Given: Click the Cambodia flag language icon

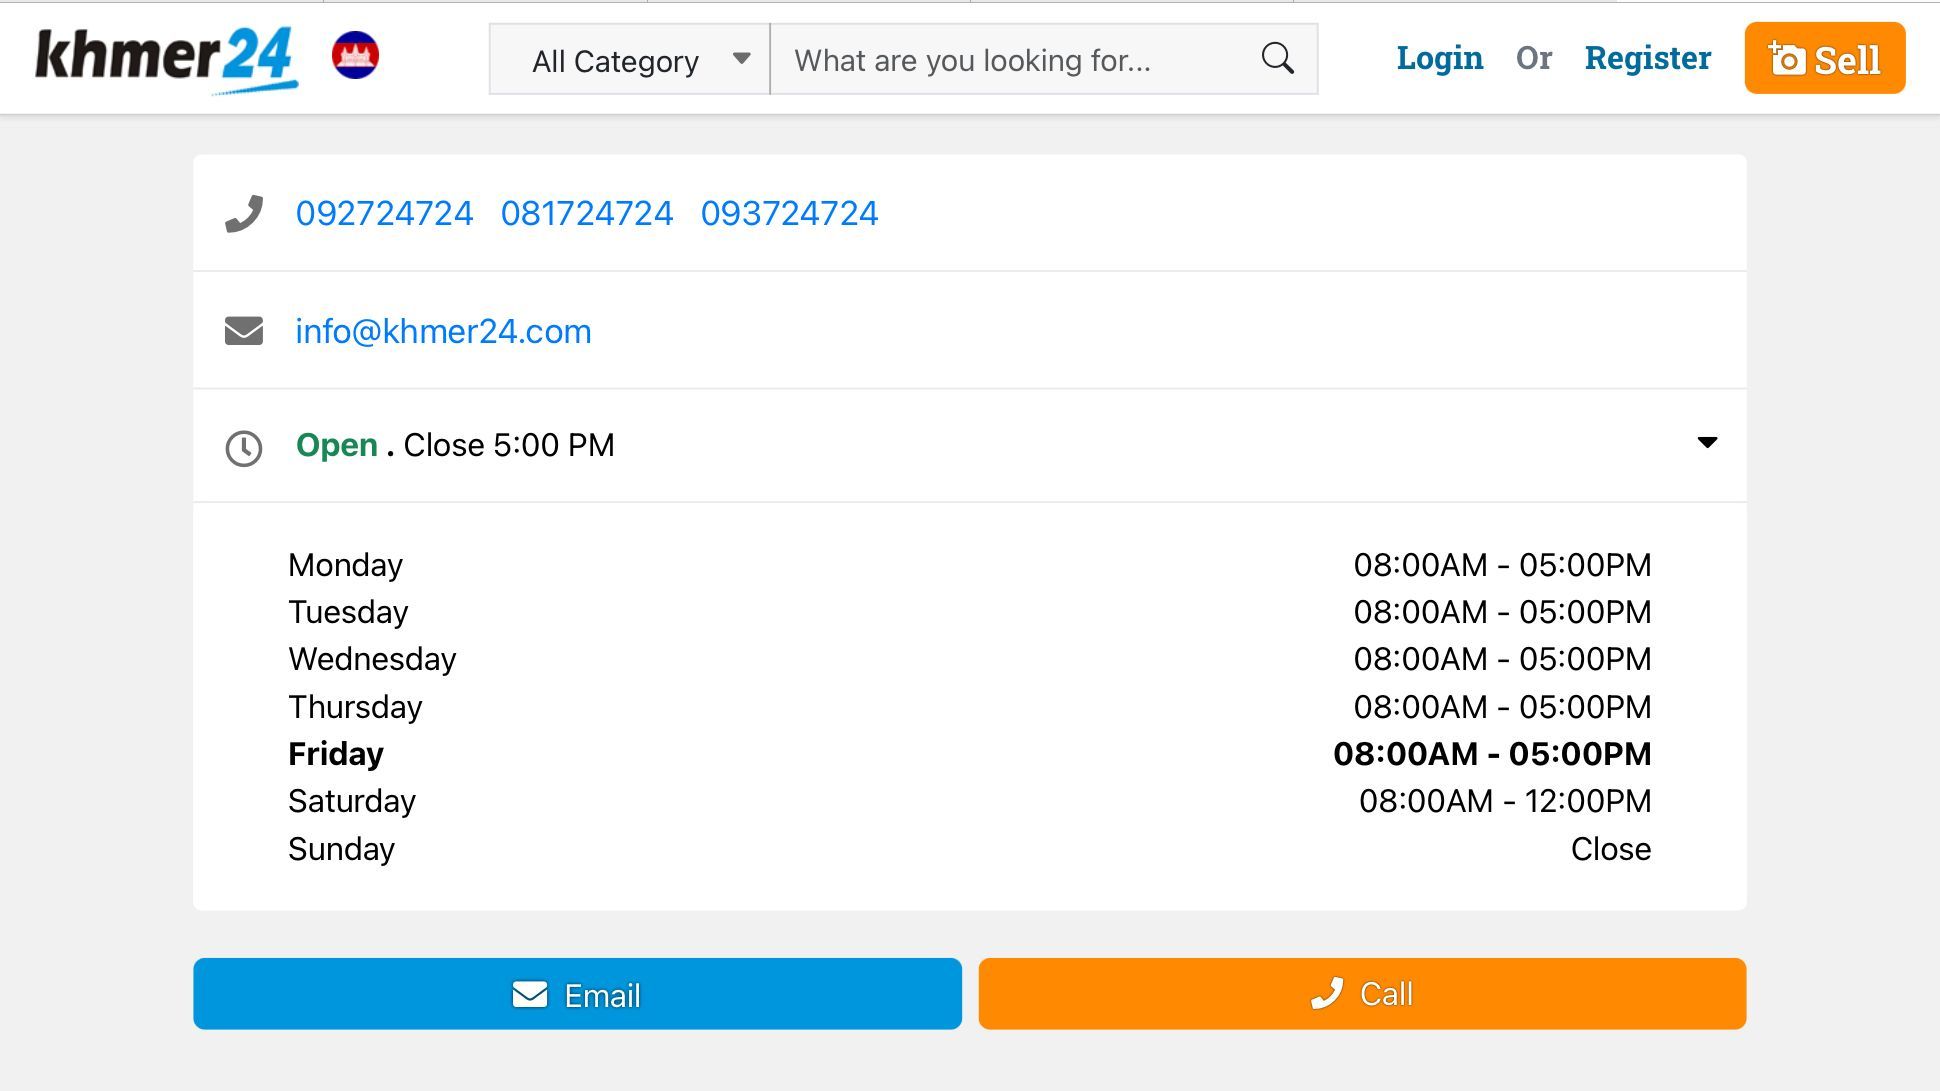Looking at the screenshot, I should (355, 56).
